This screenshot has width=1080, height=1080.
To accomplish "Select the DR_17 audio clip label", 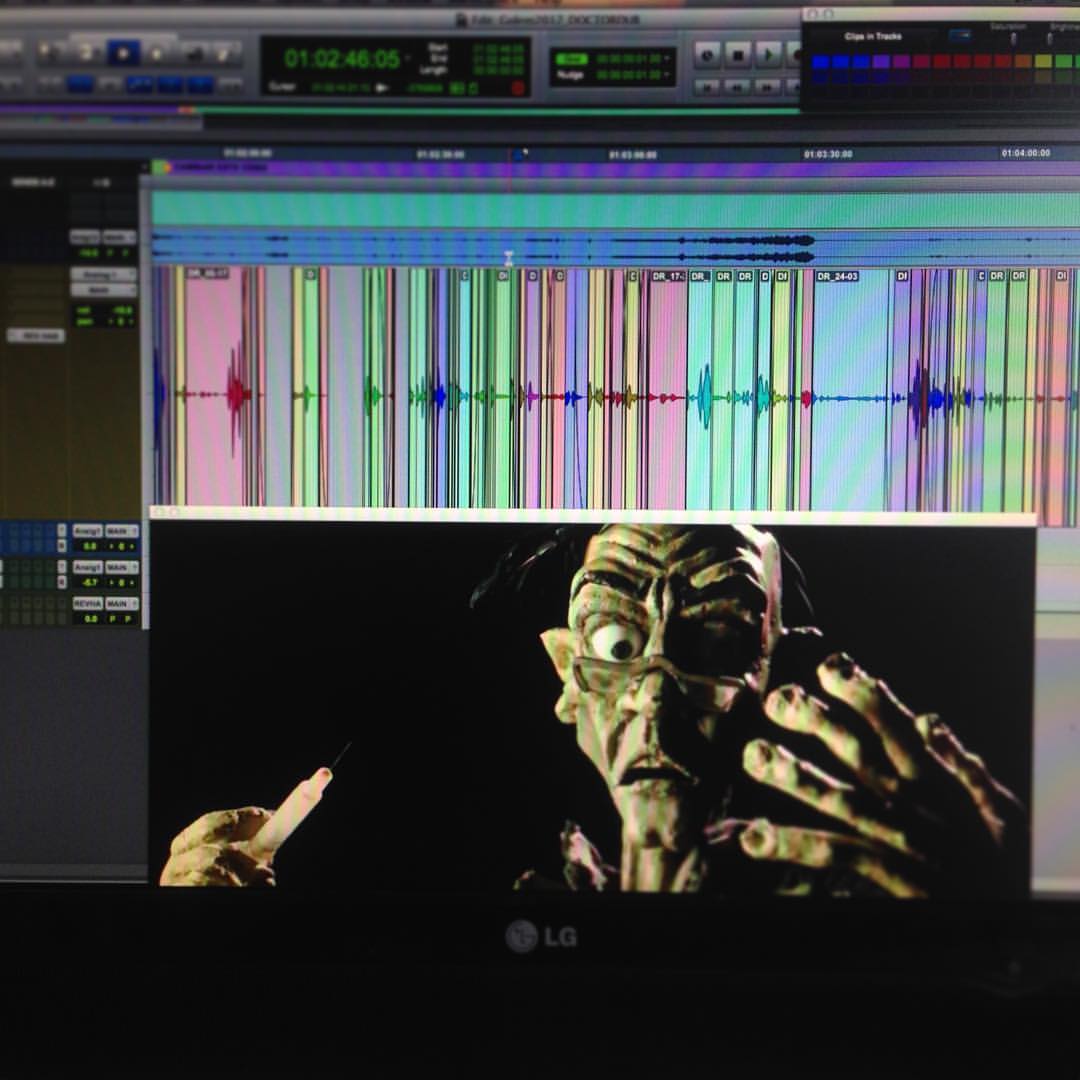I will click(667, 276).
